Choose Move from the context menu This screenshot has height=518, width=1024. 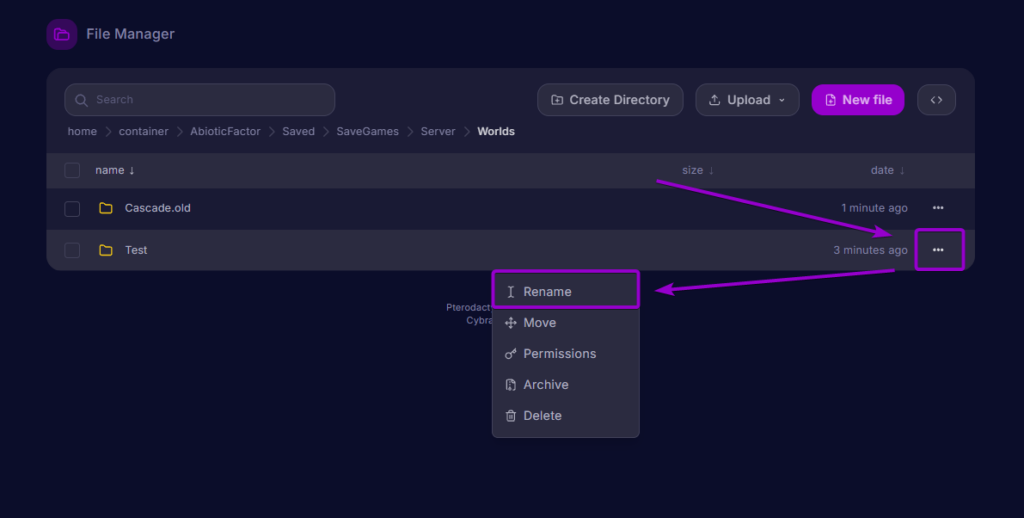[566, 323]
